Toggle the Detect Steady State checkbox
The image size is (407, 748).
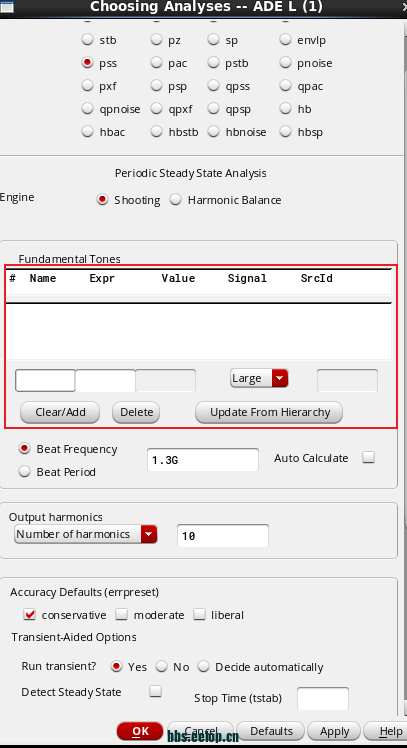[156, 691]
